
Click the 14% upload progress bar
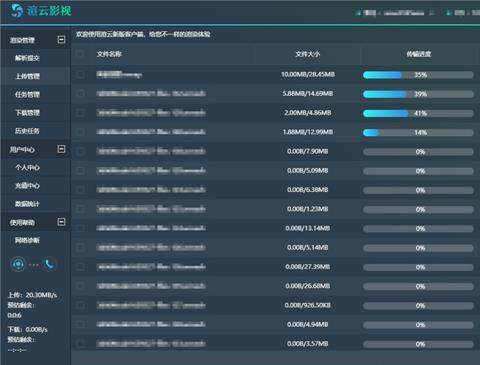418,133
